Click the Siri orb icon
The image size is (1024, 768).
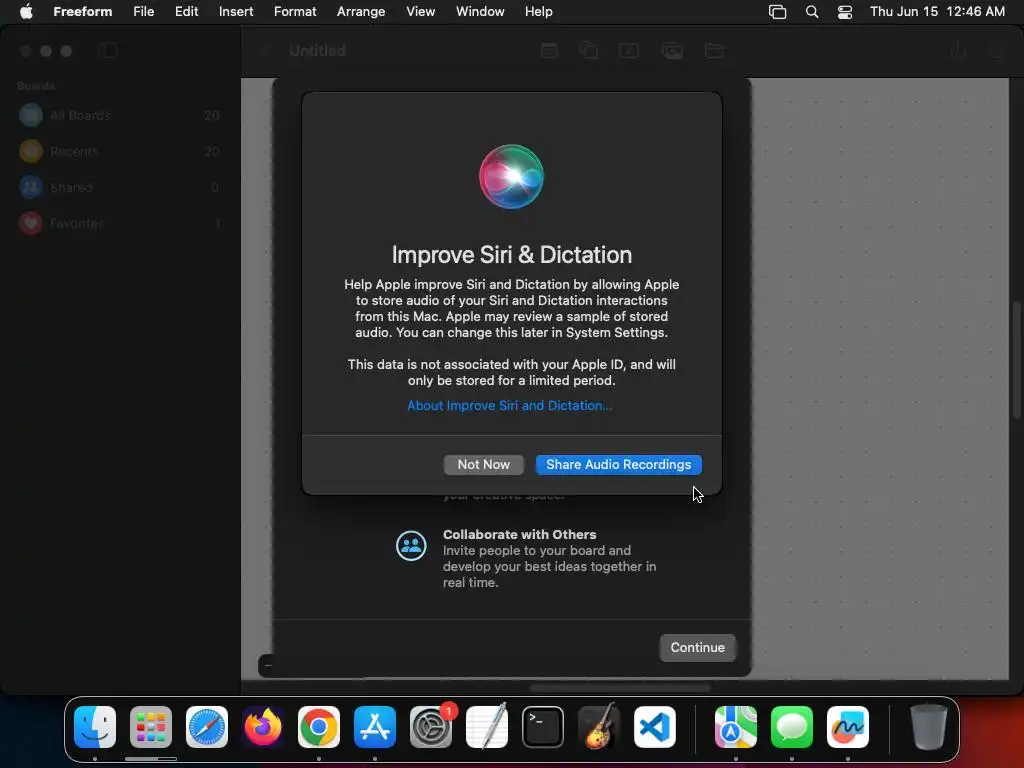point(511,176)
